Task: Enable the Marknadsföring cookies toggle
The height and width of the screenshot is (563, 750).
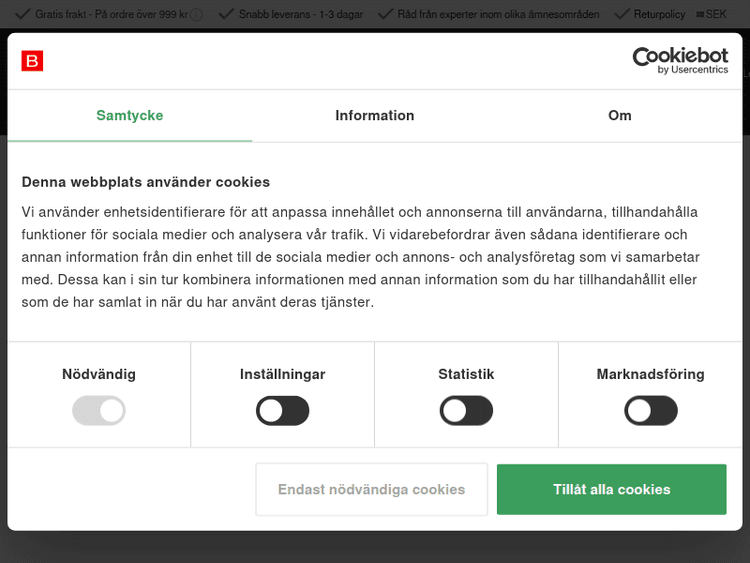Action: click(x=650, y=410)
